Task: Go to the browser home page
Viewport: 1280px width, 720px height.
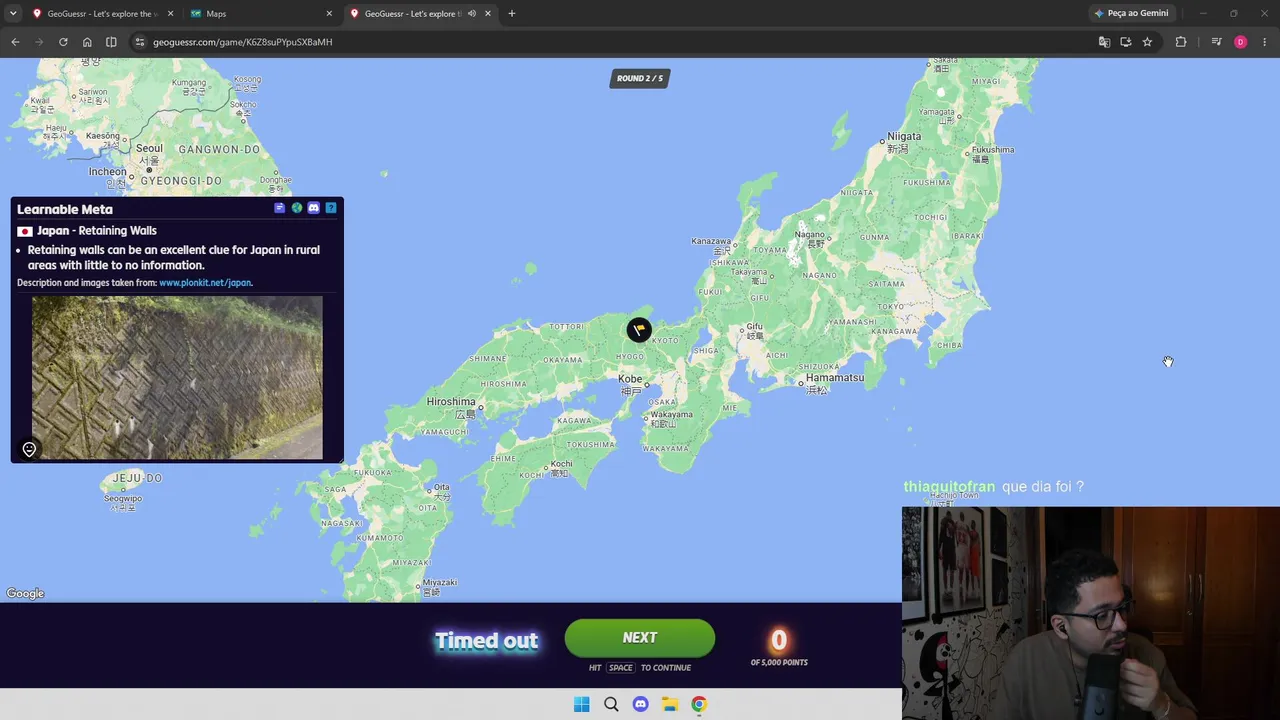Action: [x=87, y=42]
